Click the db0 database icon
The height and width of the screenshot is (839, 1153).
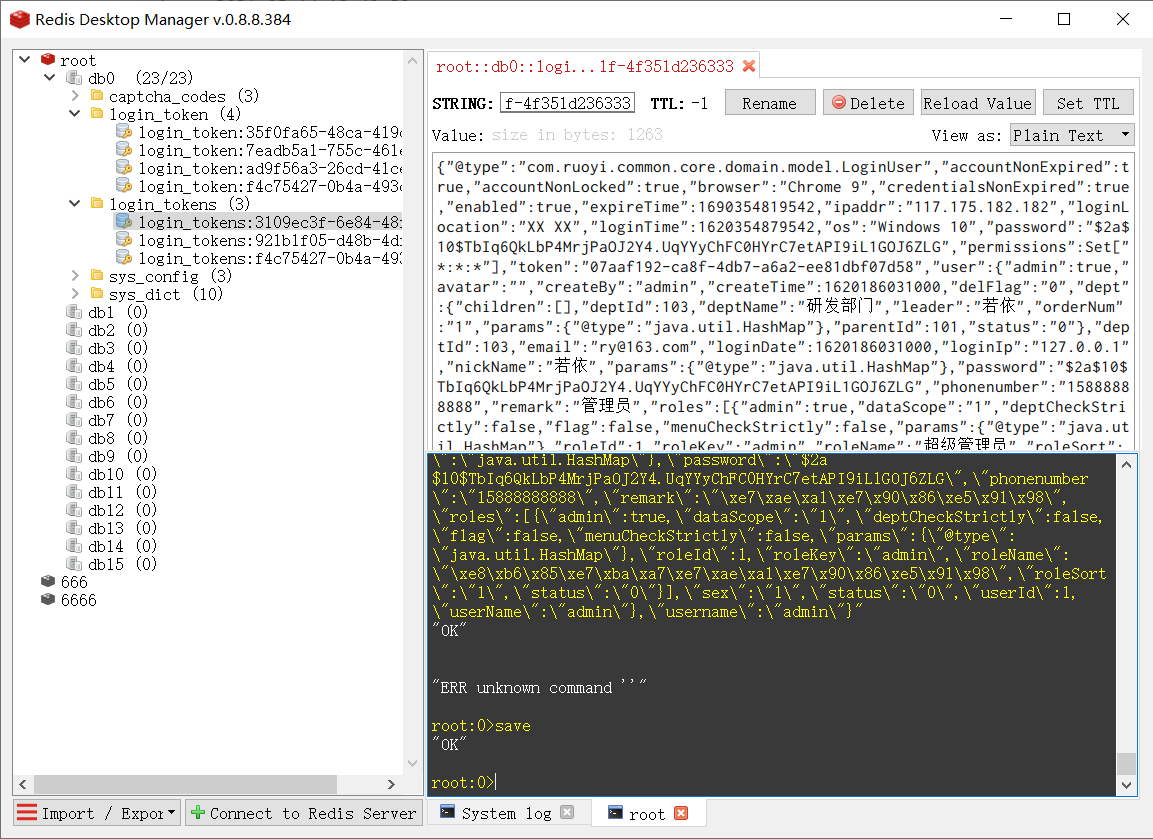74,77
